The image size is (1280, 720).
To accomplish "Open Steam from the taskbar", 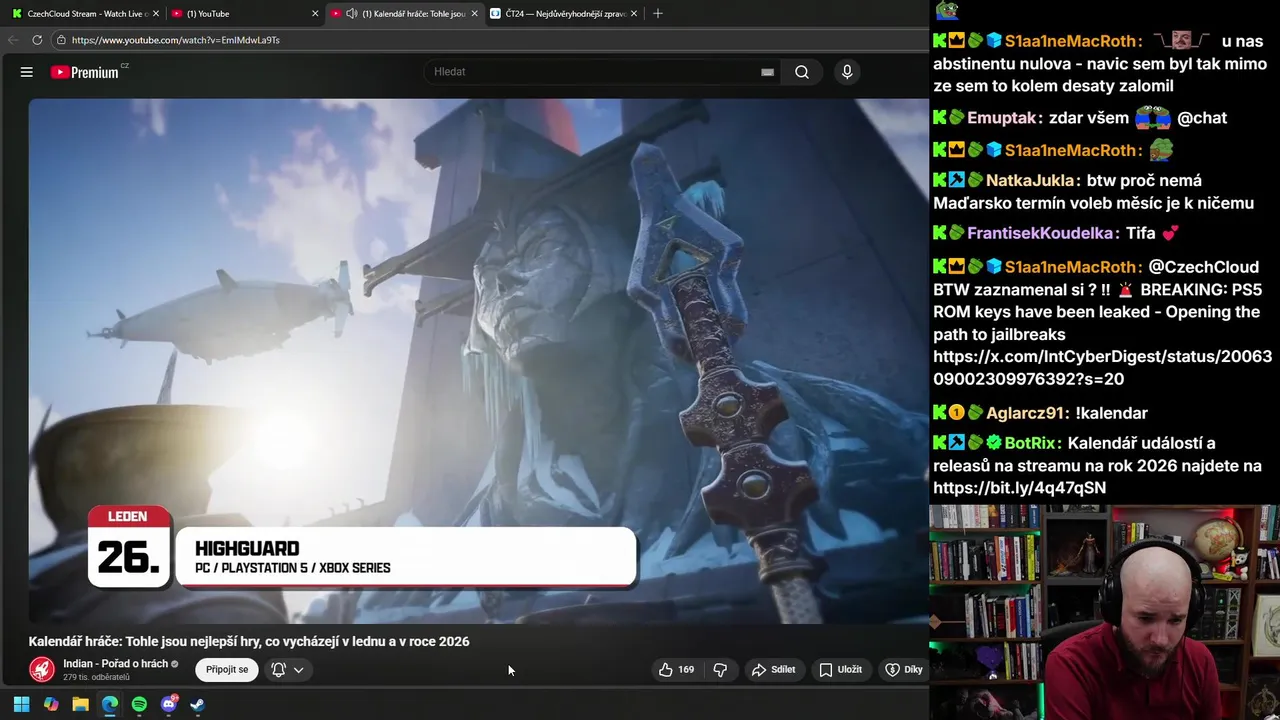I will click(198, 704).
